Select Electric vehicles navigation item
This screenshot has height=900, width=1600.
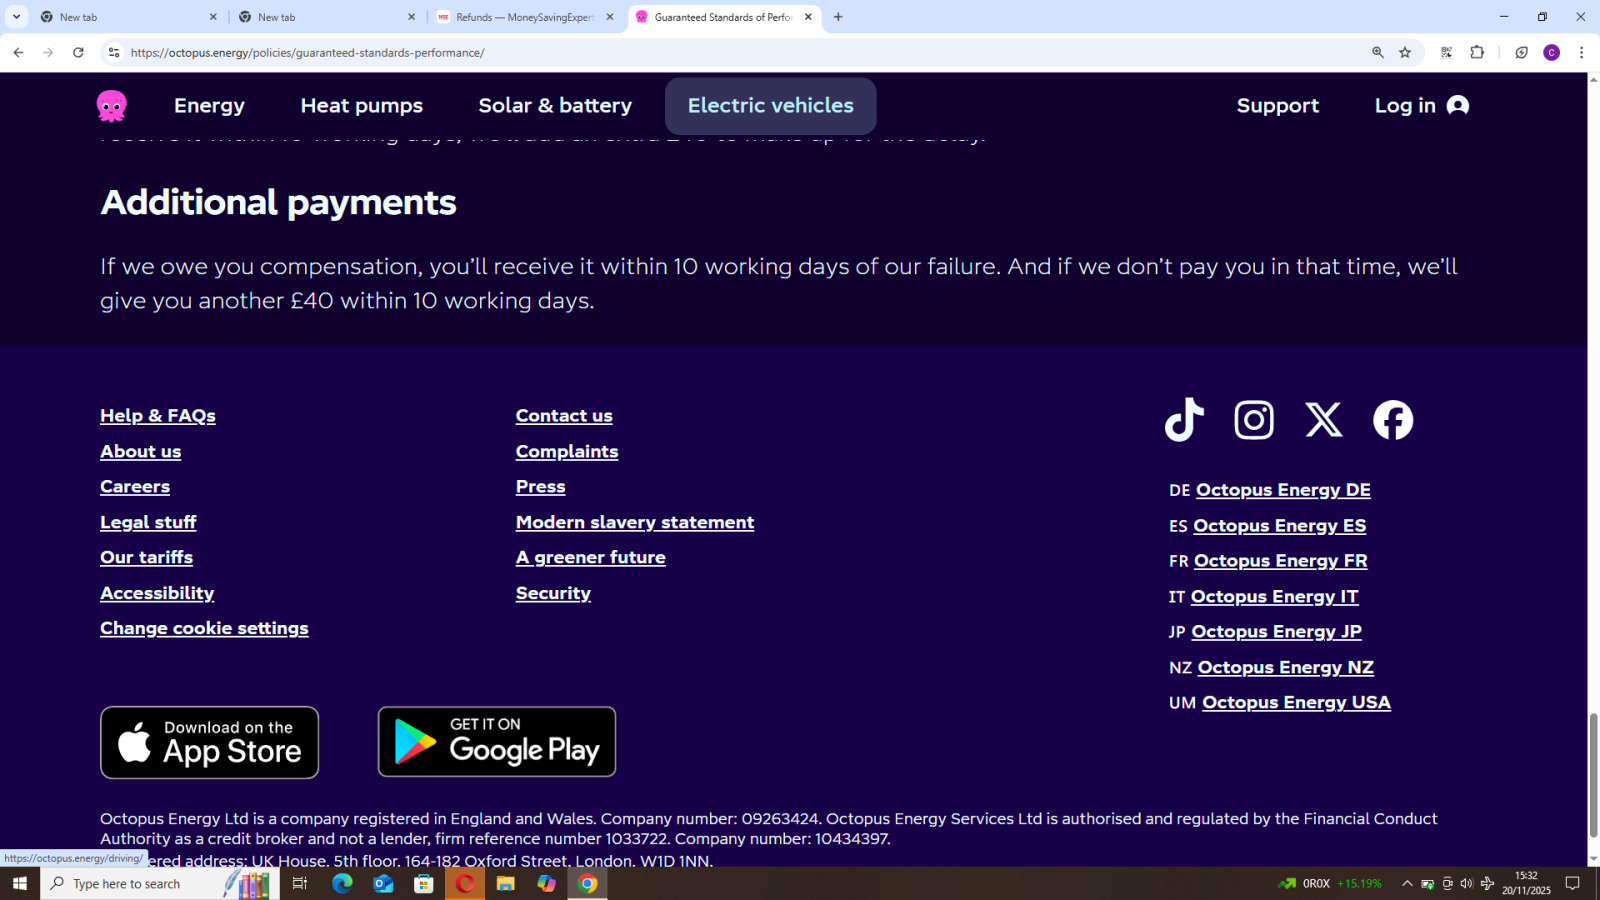coord(770,106)
